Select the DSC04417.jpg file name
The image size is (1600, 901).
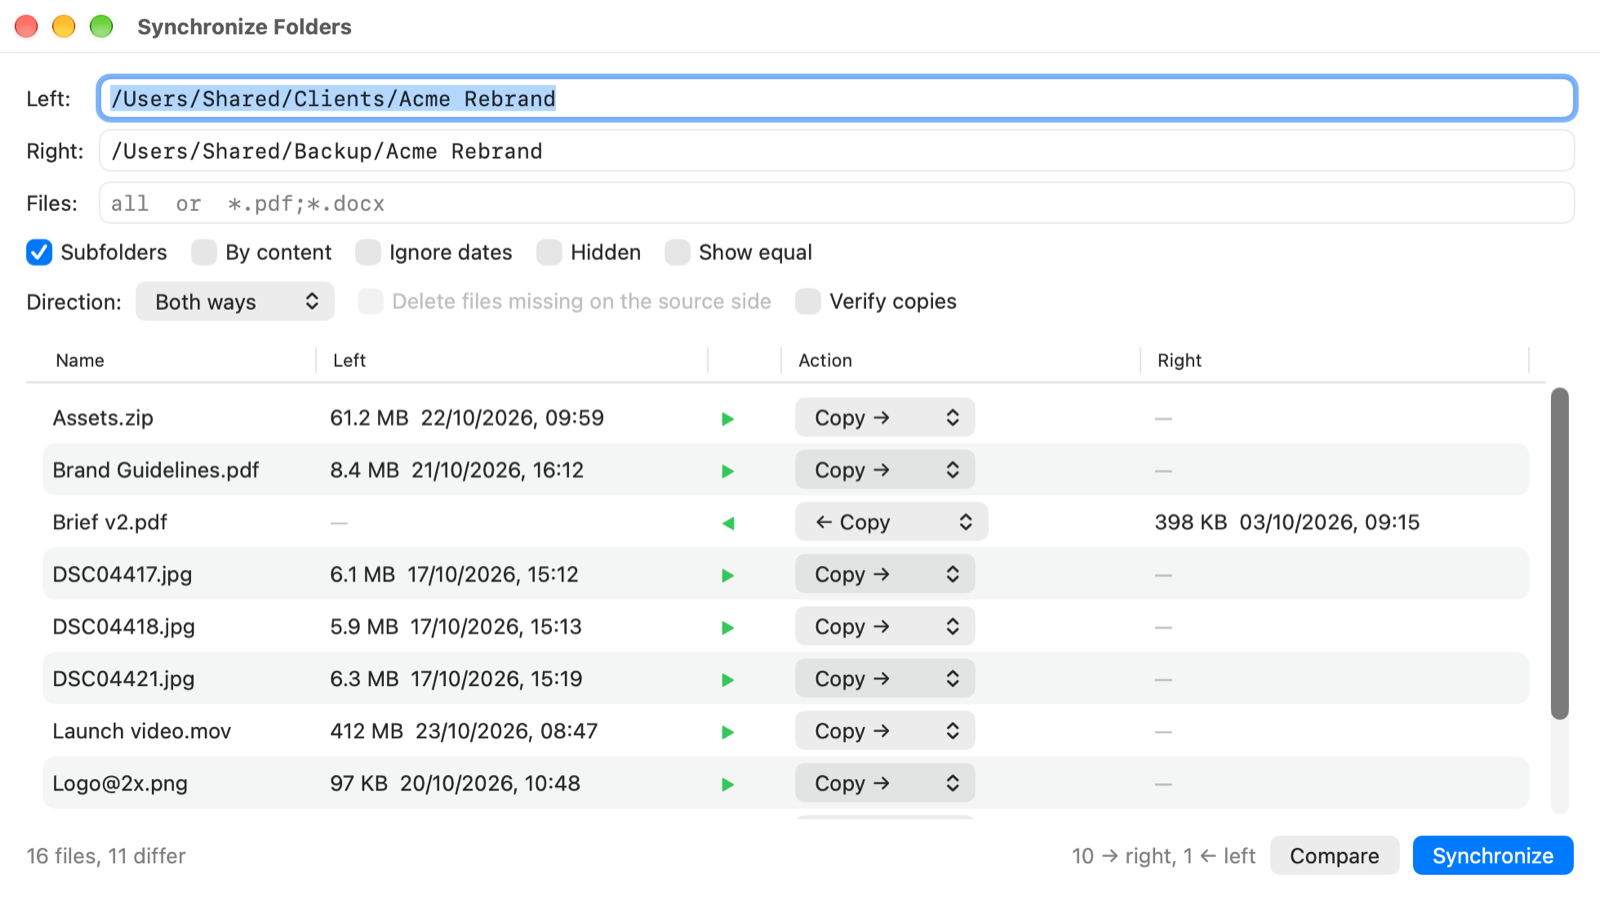point(122,574)
